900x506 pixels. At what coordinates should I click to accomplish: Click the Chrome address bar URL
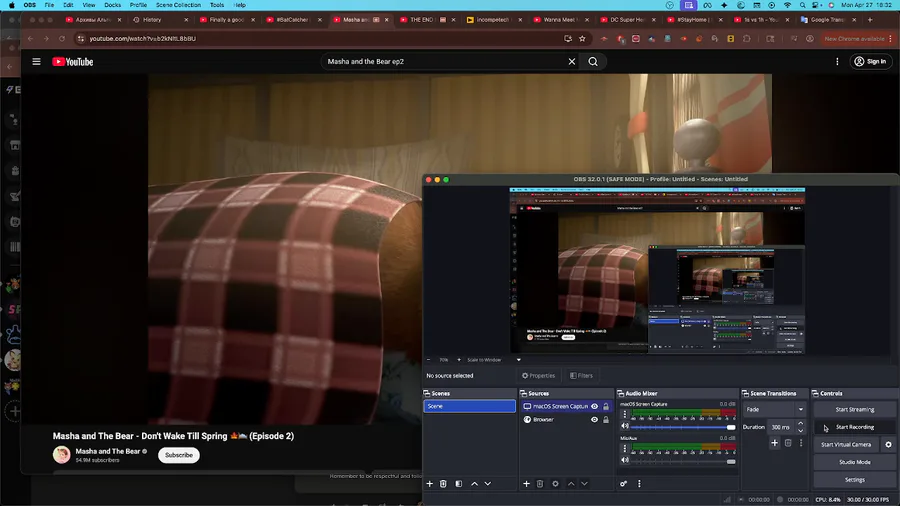[x=142, y=38]
